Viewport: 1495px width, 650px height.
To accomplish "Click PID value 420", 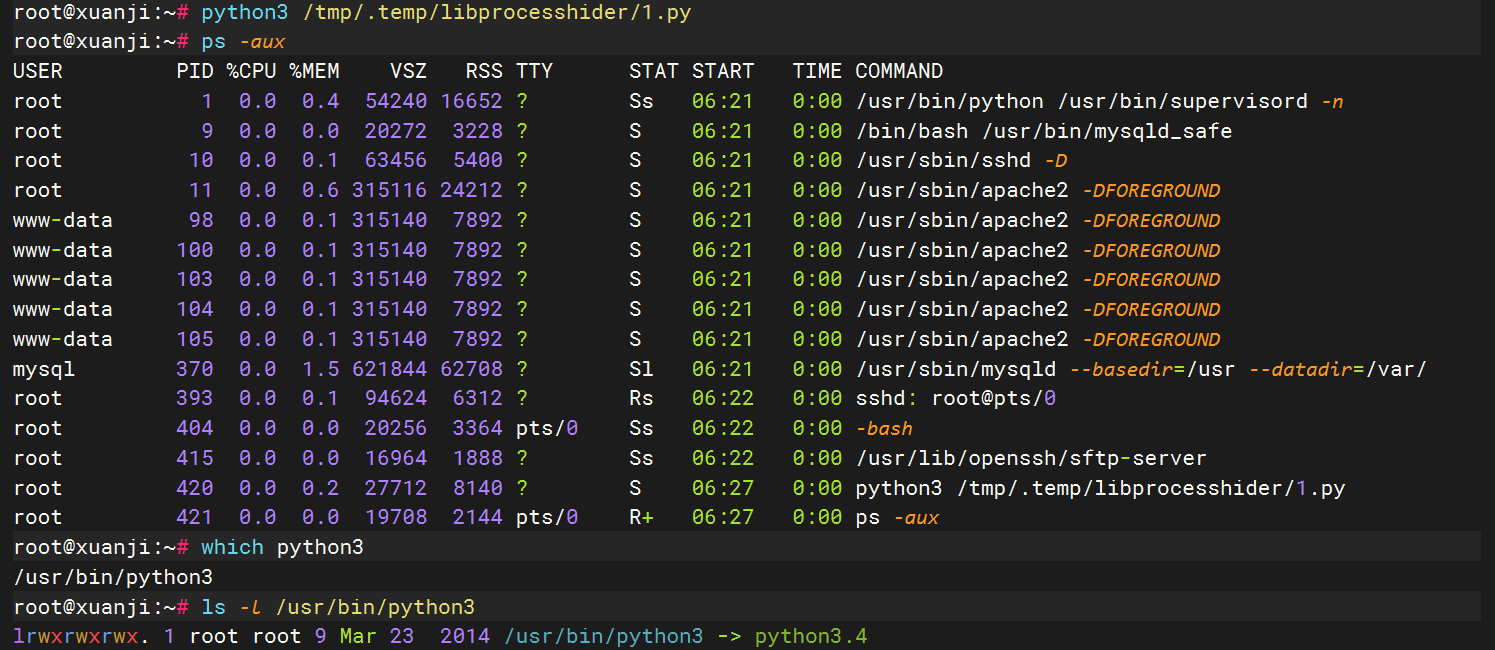I will (x=195, y=488).
